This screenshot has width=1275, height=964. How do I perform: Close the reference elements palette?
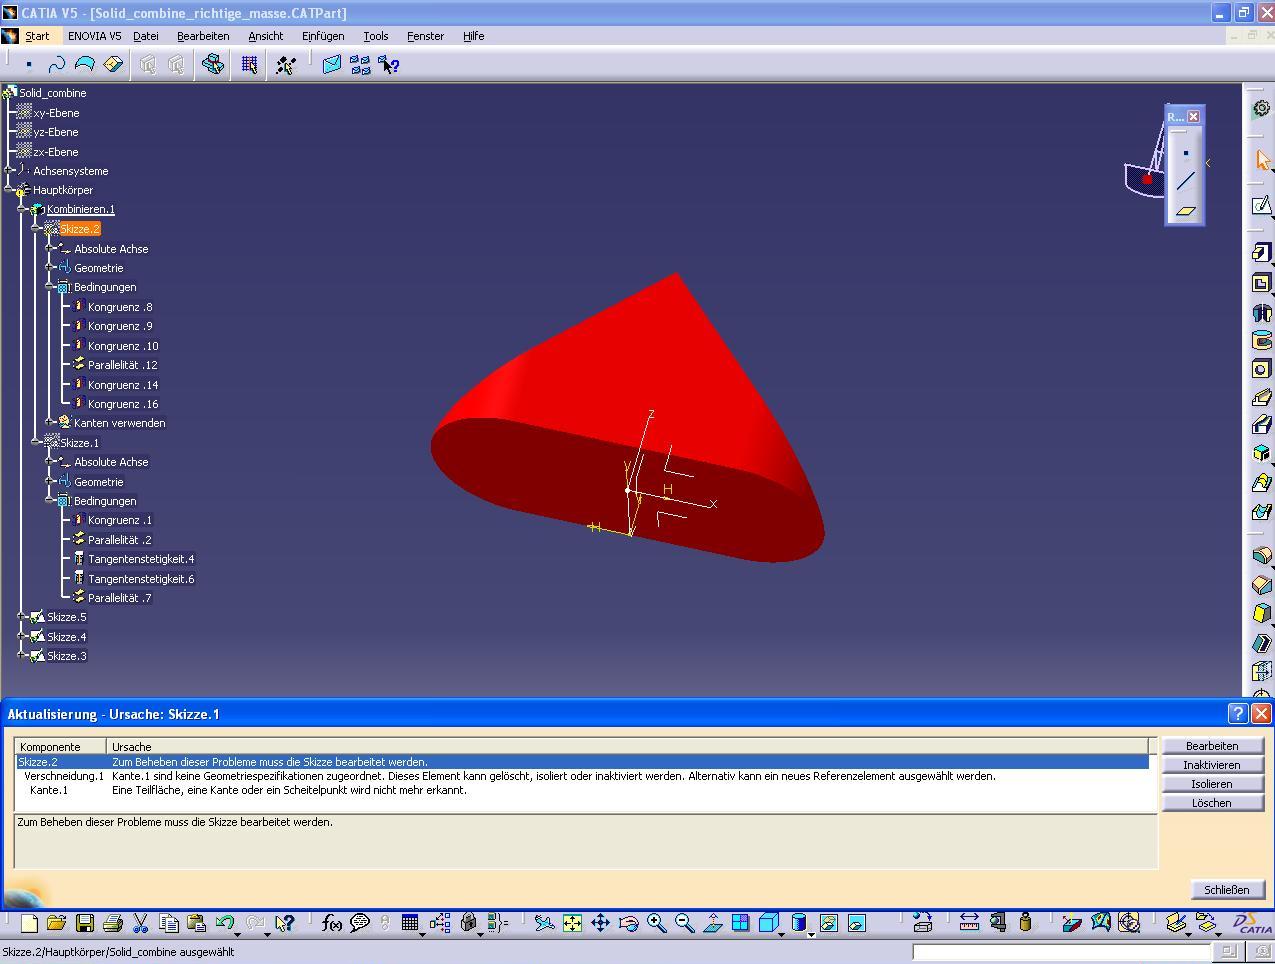pos(1193,117)
